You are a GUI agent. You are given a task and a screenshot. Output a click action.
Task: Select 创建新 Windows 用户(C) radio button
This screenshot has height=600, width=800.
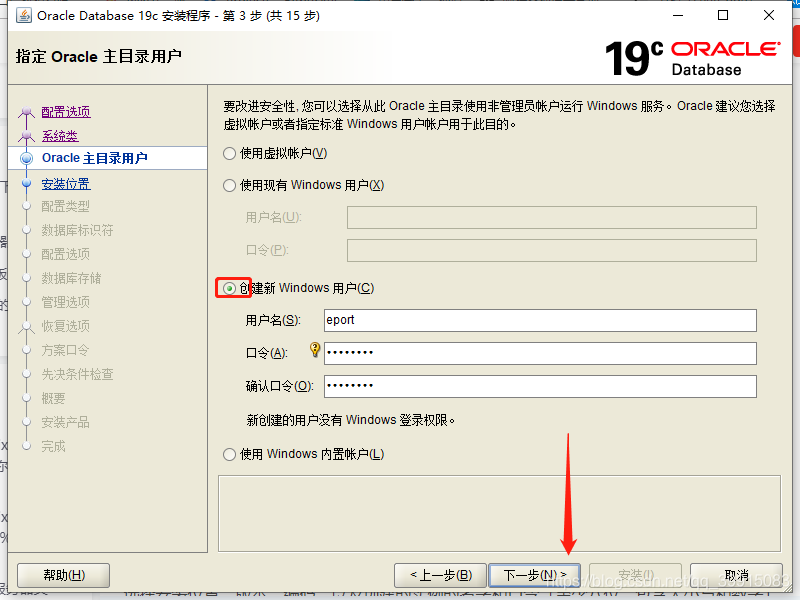(x=230, y=289)
